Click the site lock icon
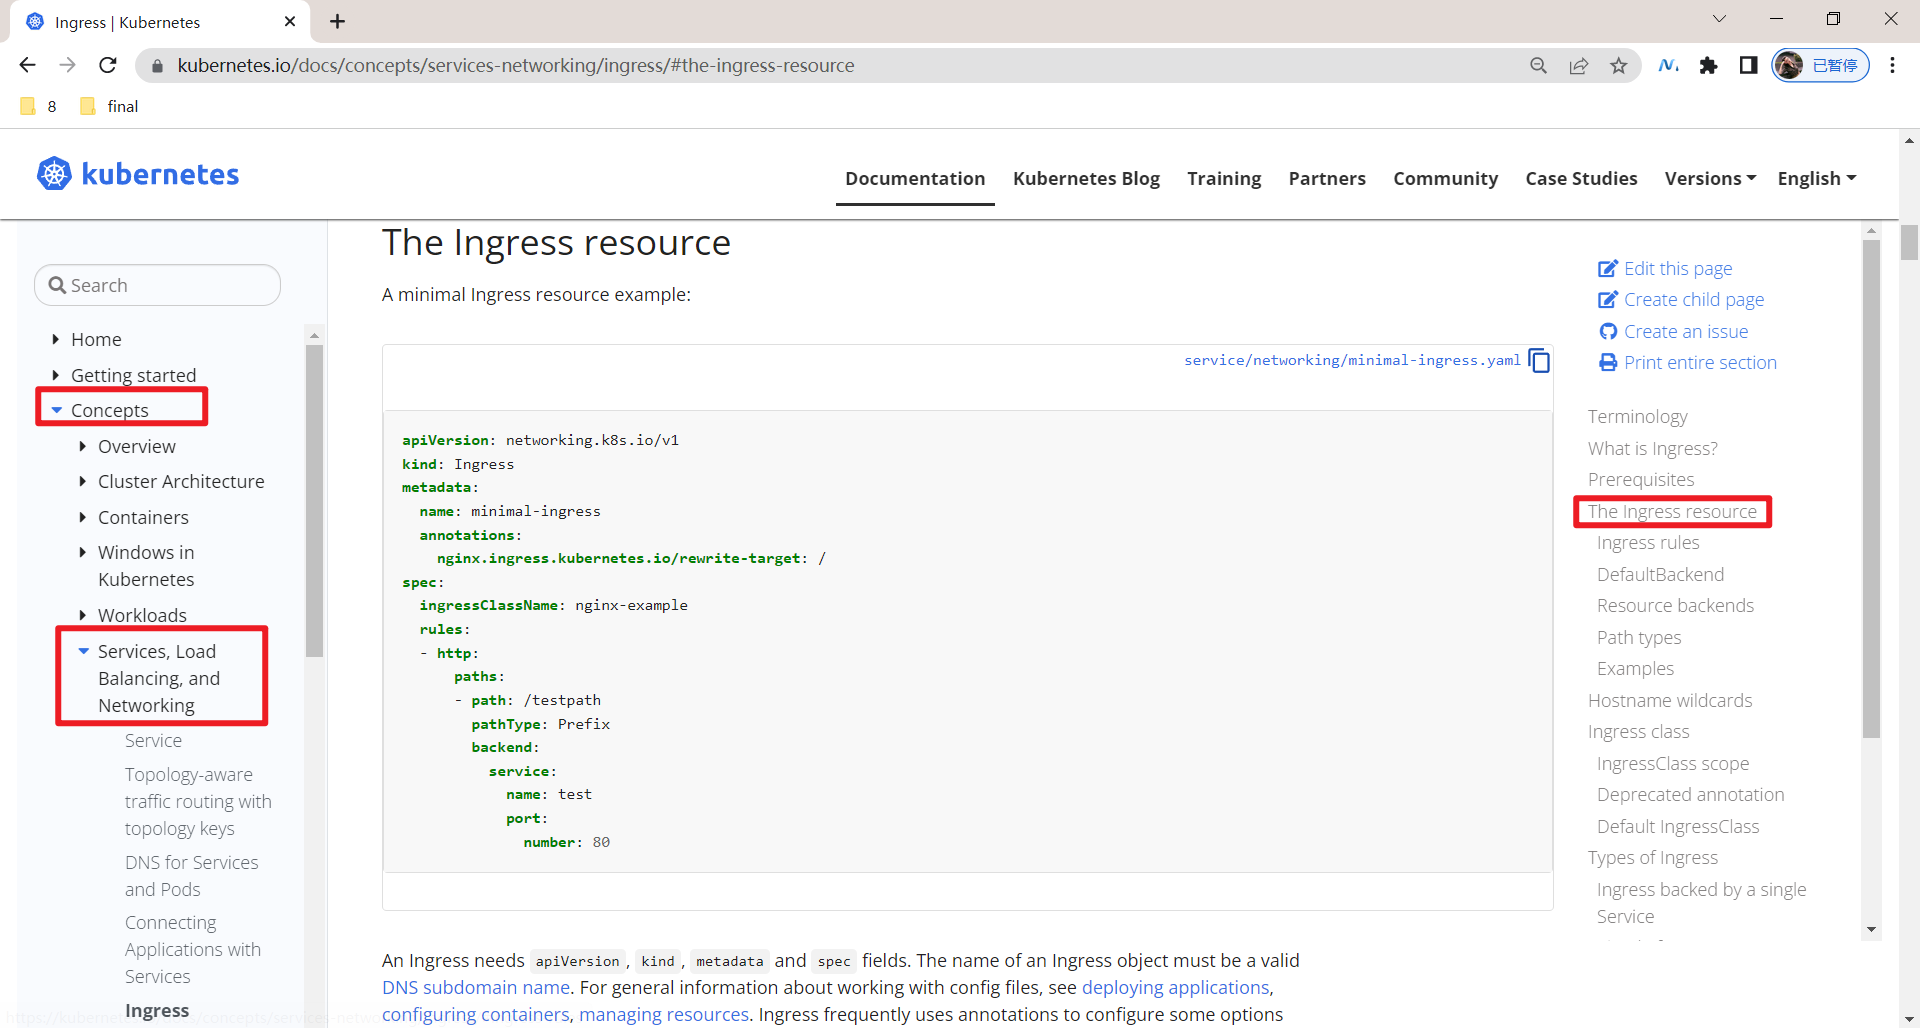The image size is (1920, 1028). click(156, 66)
